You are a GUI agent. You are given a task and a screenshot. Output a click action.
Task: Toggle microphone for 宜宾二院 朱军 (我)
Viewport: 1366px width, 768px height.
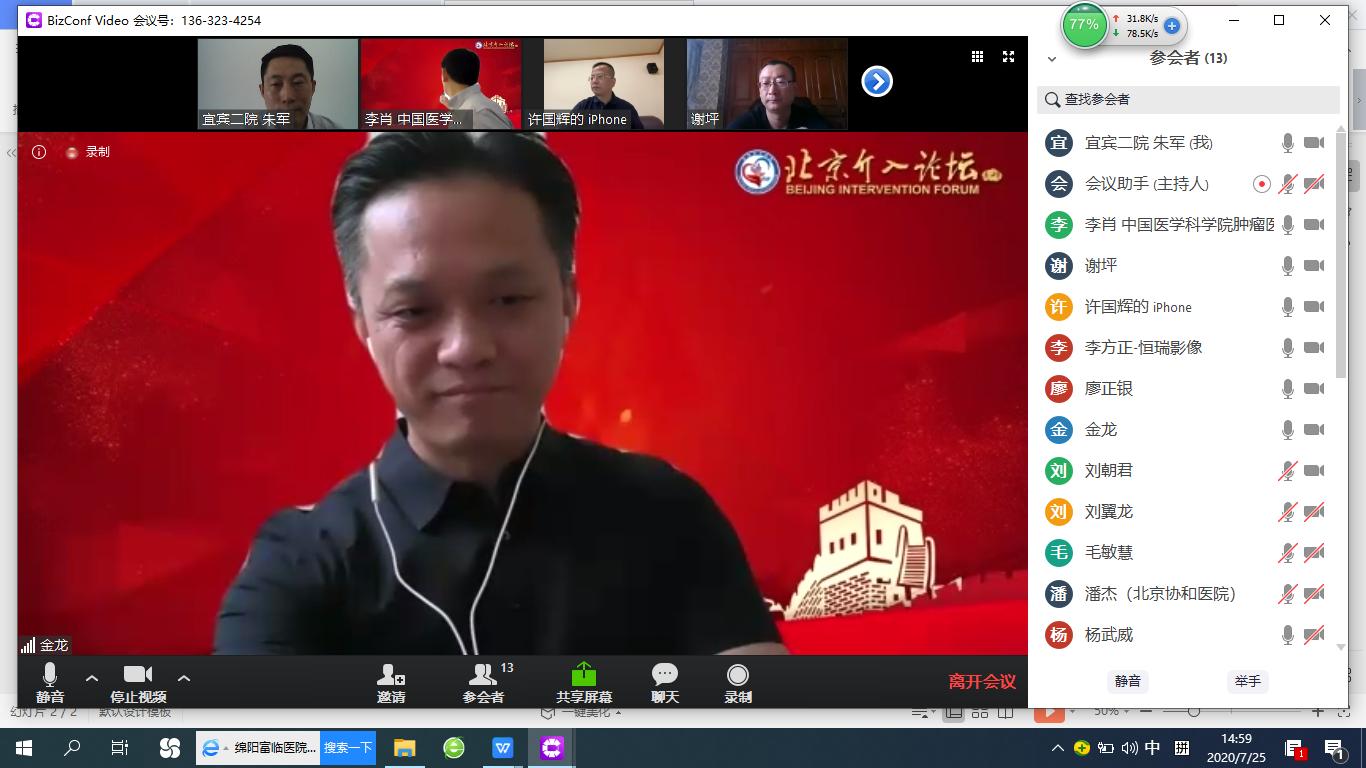tap(1288, 143)
